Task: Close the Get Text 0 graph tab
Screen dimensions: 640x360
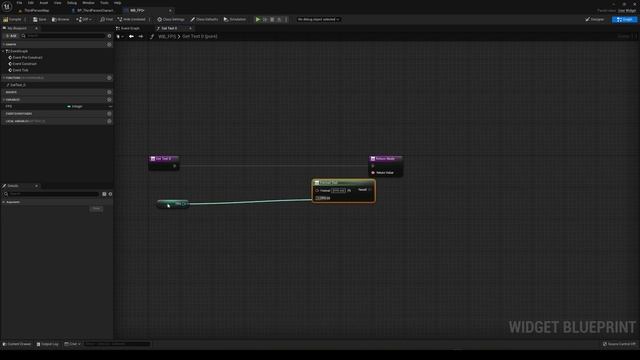Action: pos(190,28)
